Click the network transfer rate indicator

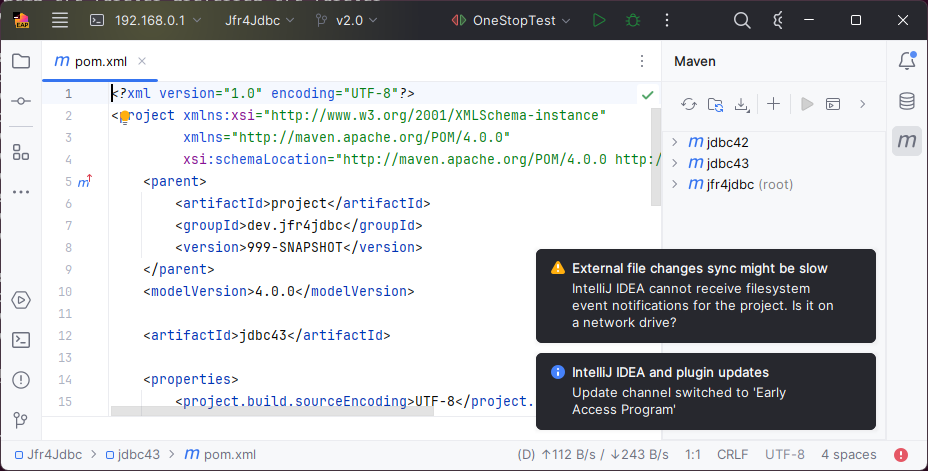coord(593,454)
